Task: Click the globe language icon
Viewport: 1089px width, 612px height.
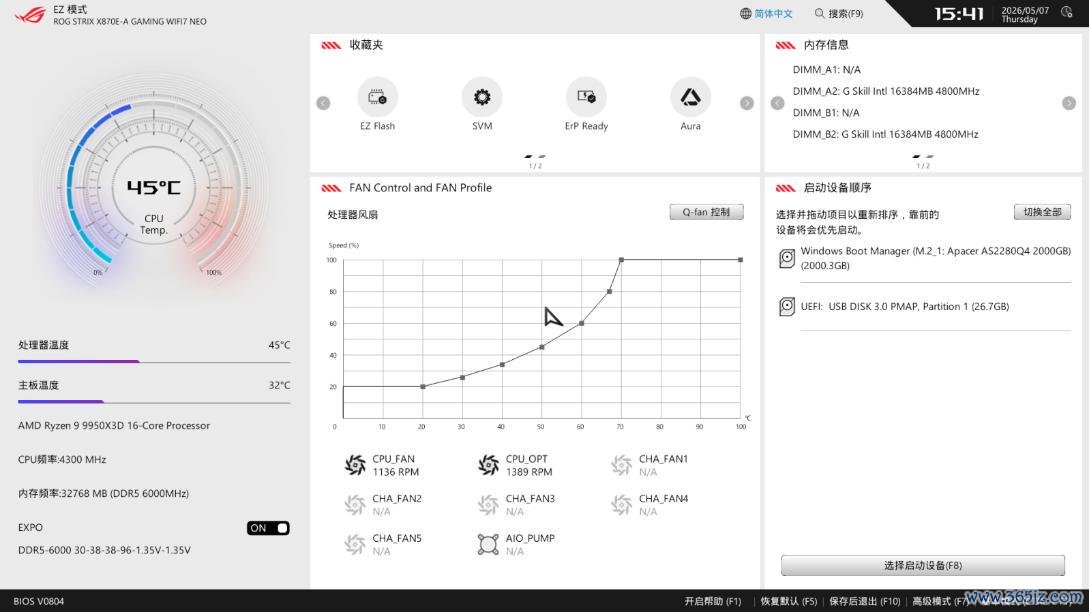Action: pos(745,13)
